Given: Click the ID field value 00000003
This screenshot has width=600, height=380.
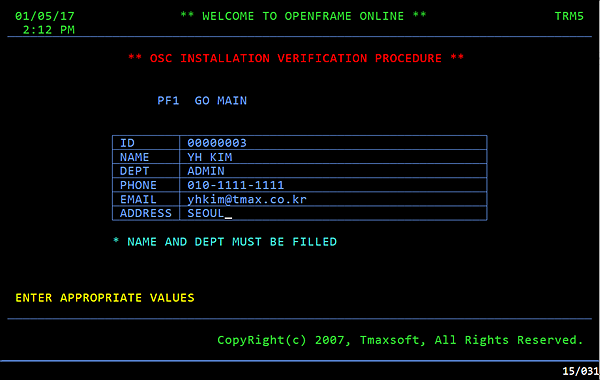Looking at the screenshot, I should tap(333, 143).
